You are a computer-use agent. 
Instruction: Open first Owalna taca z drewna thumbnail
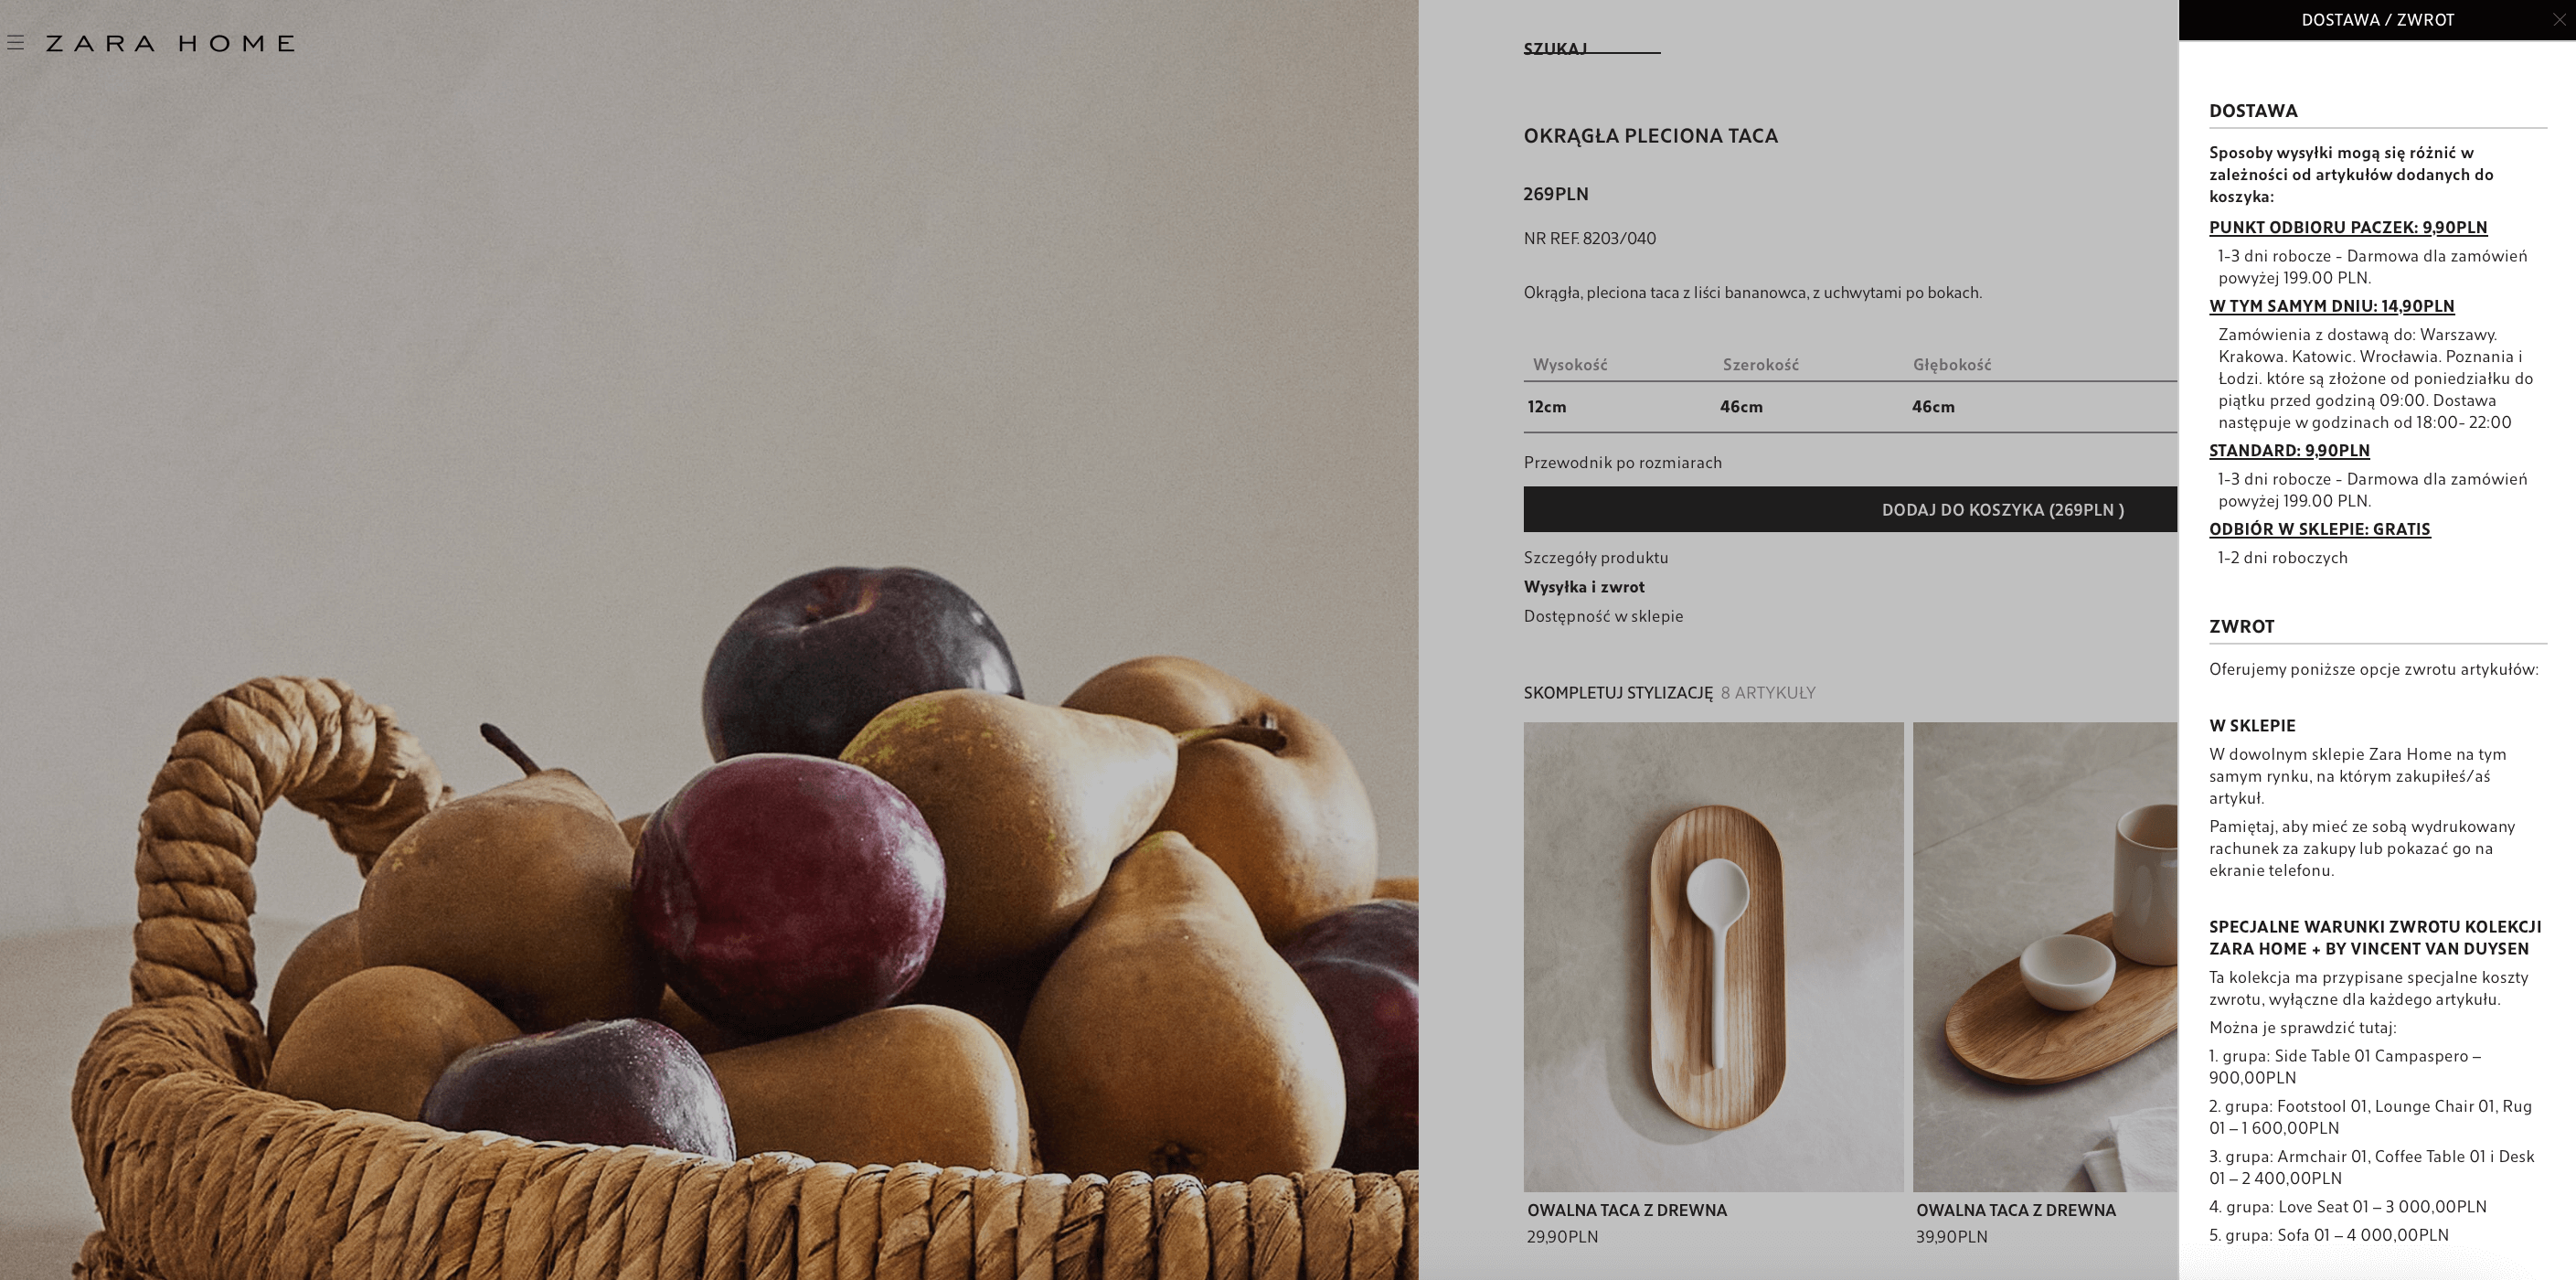pos(1713,956)
